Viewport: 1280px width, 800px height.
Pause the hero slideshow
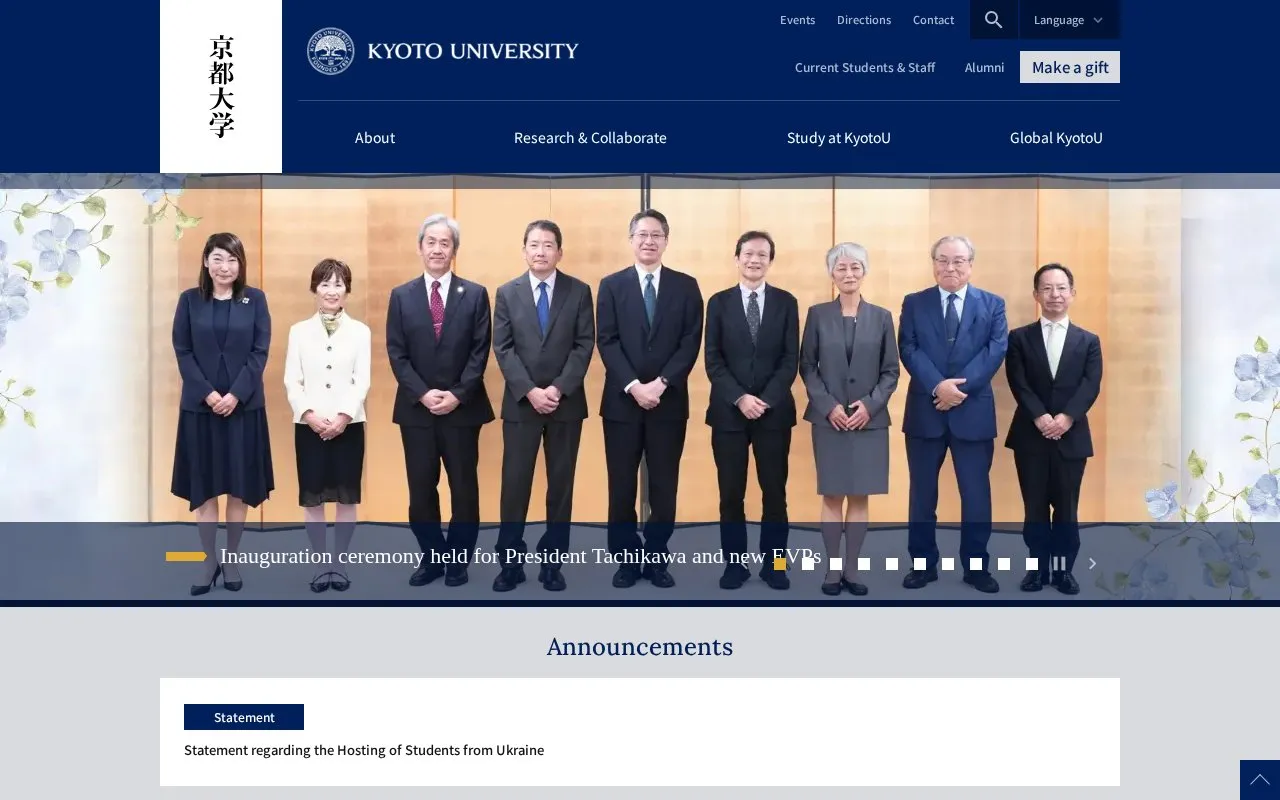[1059, 564]
